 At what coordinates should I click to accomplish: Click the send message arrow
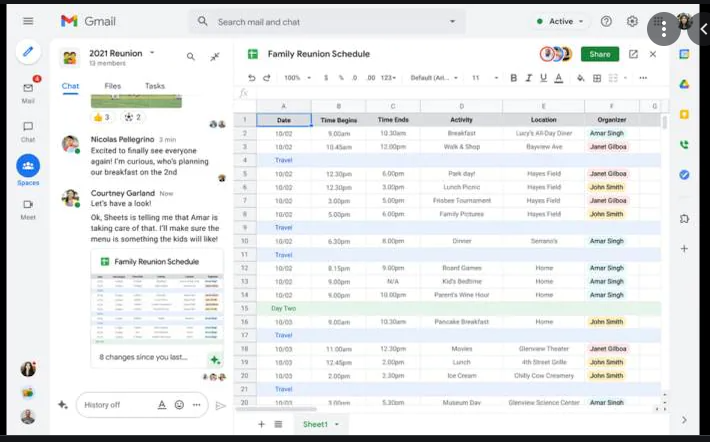tap(221, 405)
